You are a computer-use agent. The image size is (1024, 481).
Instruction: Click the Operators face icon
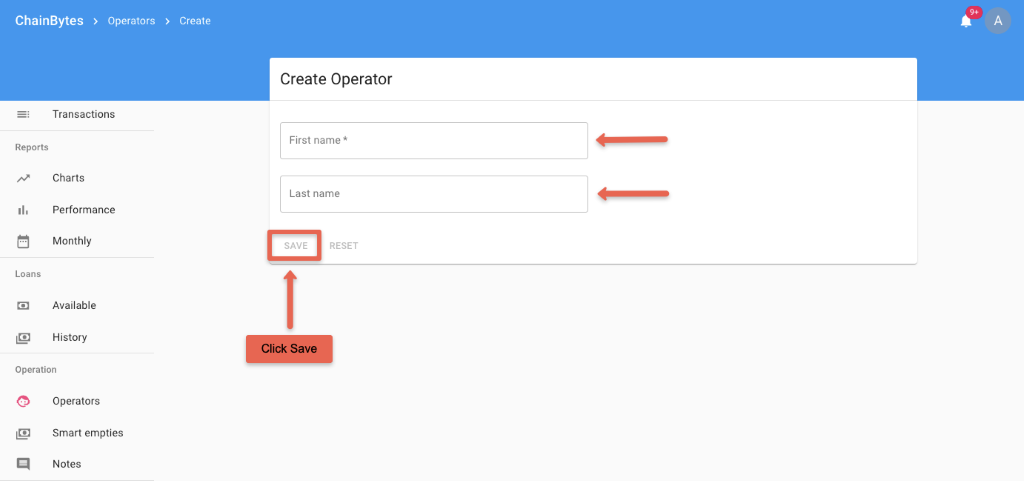coord(23,401)
